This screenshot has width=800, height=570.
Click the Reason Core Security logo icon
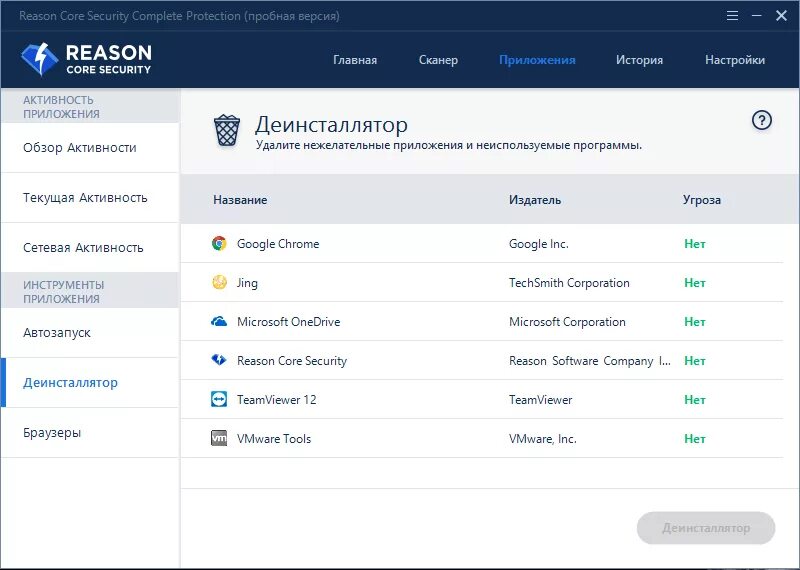point(40,59)
